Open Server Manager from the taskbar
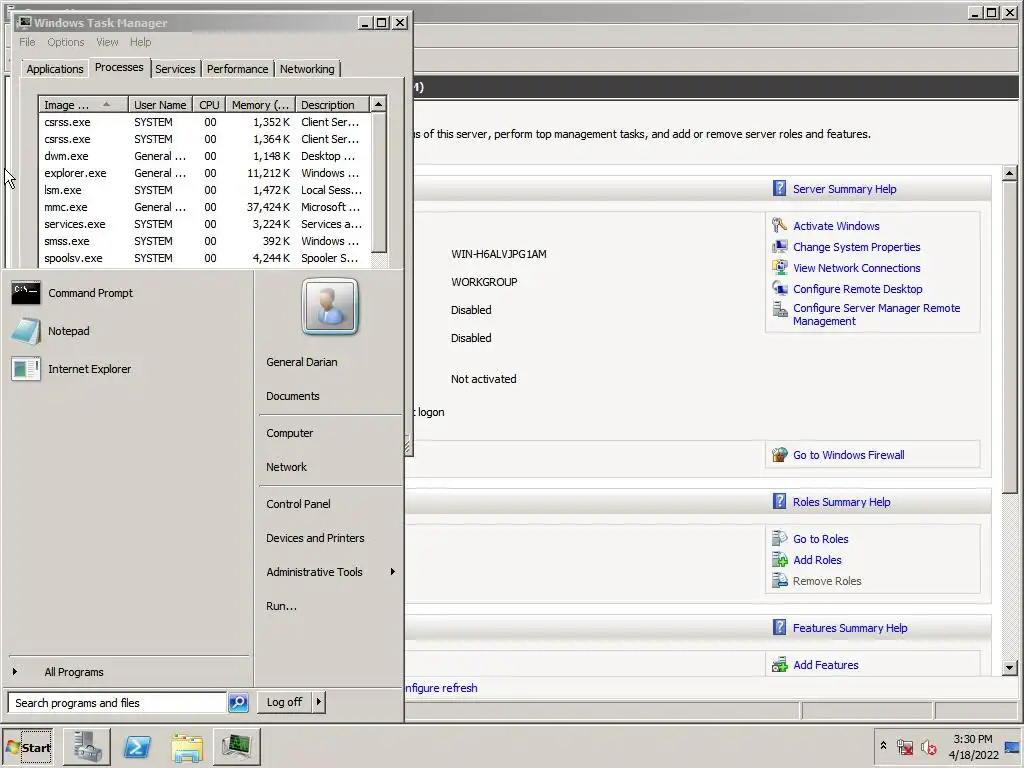 point(88,746)
